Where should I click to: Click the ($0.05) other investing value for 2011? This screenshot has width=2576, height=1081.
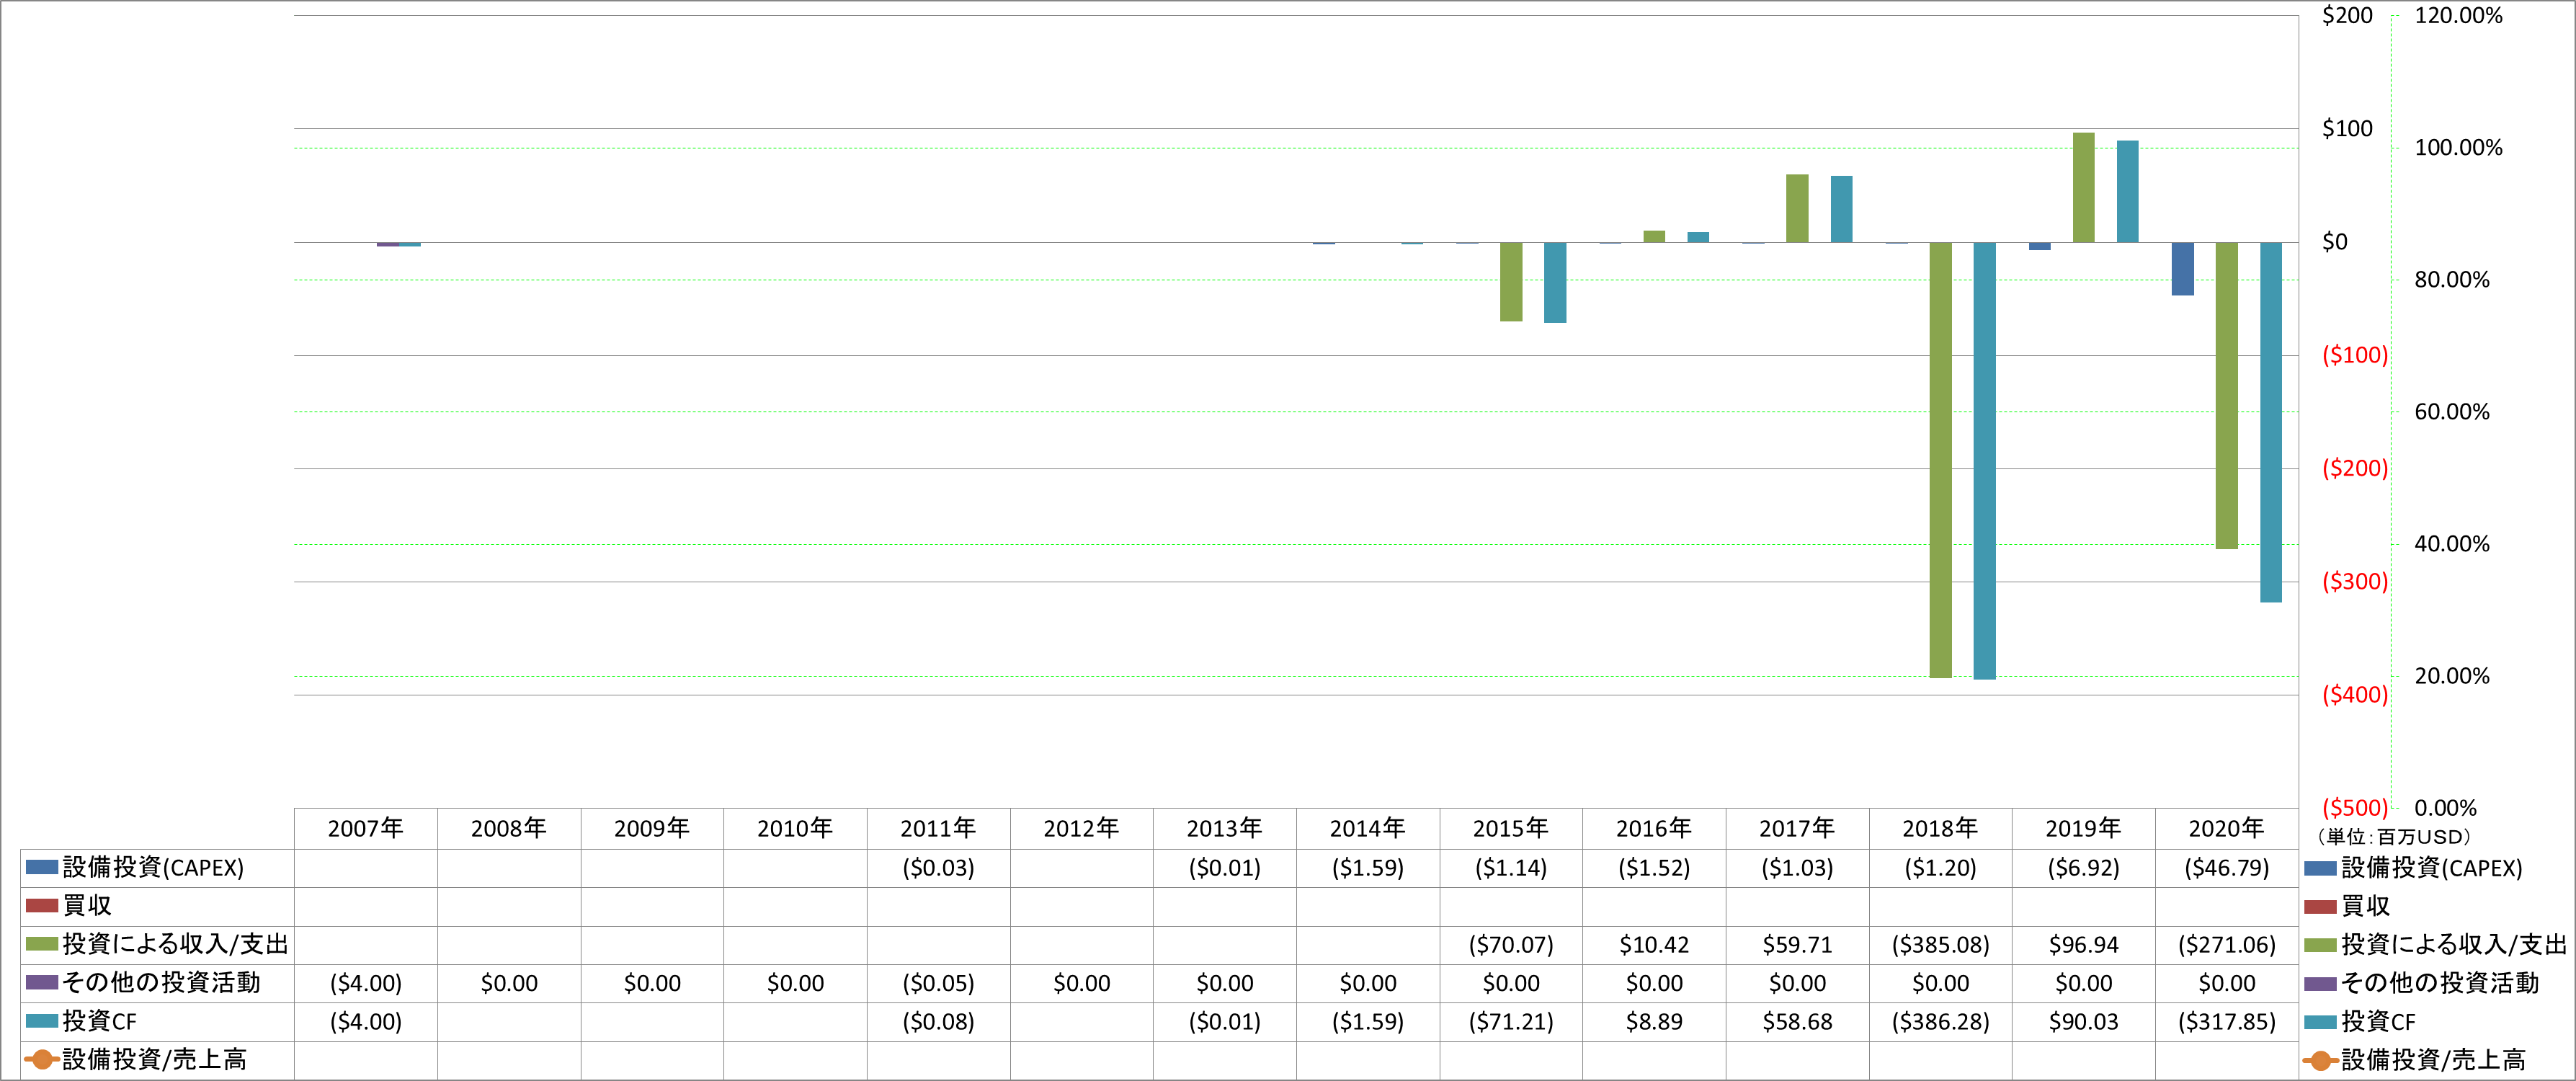tap(938, 984)
